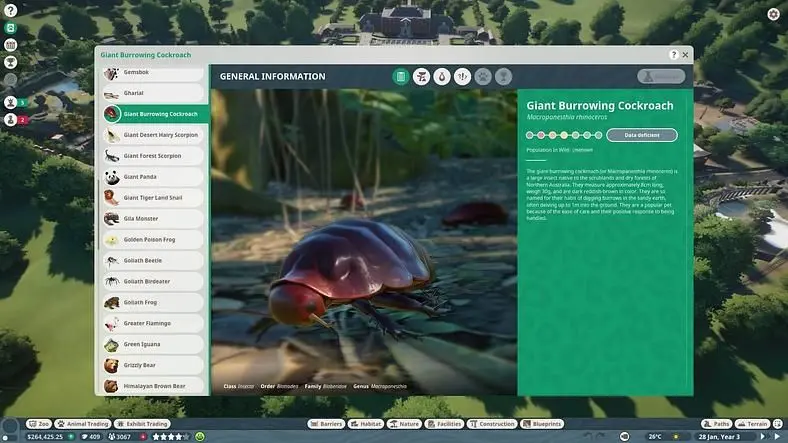788x443 pixels.
Task: Switch to the habitat requirements tab icon
Action: coord(421,76)
